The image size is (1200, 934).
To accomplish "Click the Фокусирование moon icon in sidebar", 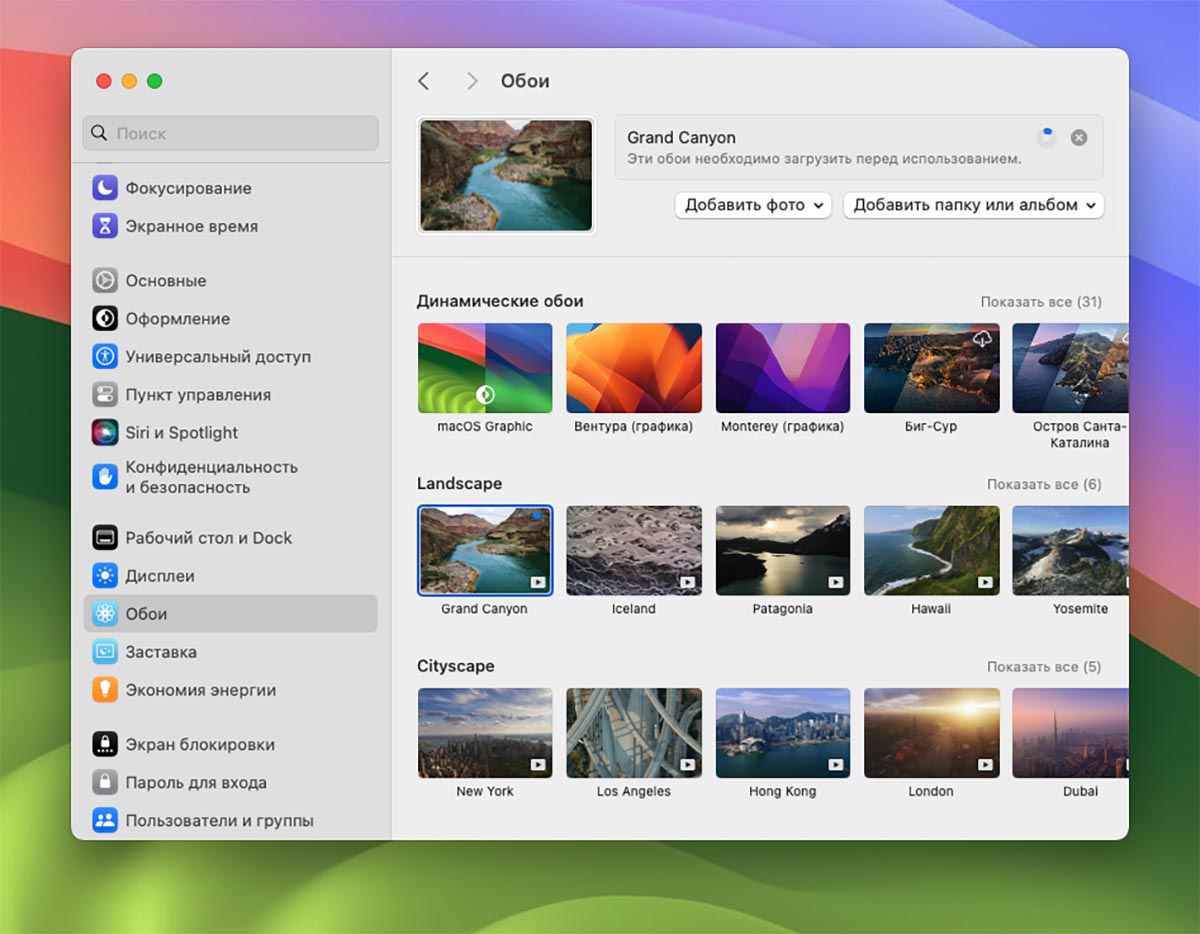I will (105, 188).
